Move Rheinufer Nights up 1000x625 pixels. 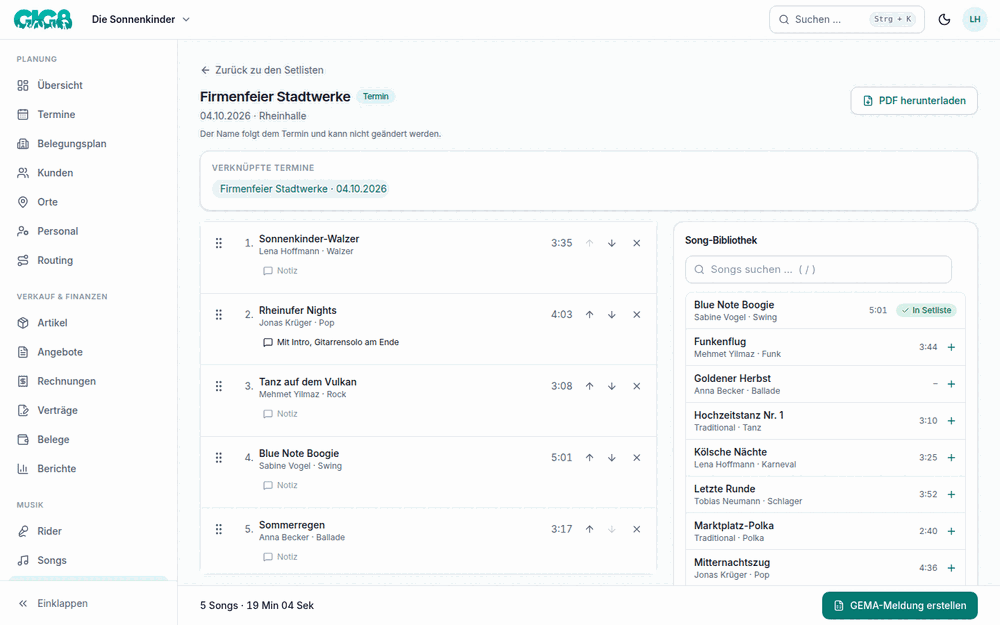pyautogui.click(x=589, y=314)
